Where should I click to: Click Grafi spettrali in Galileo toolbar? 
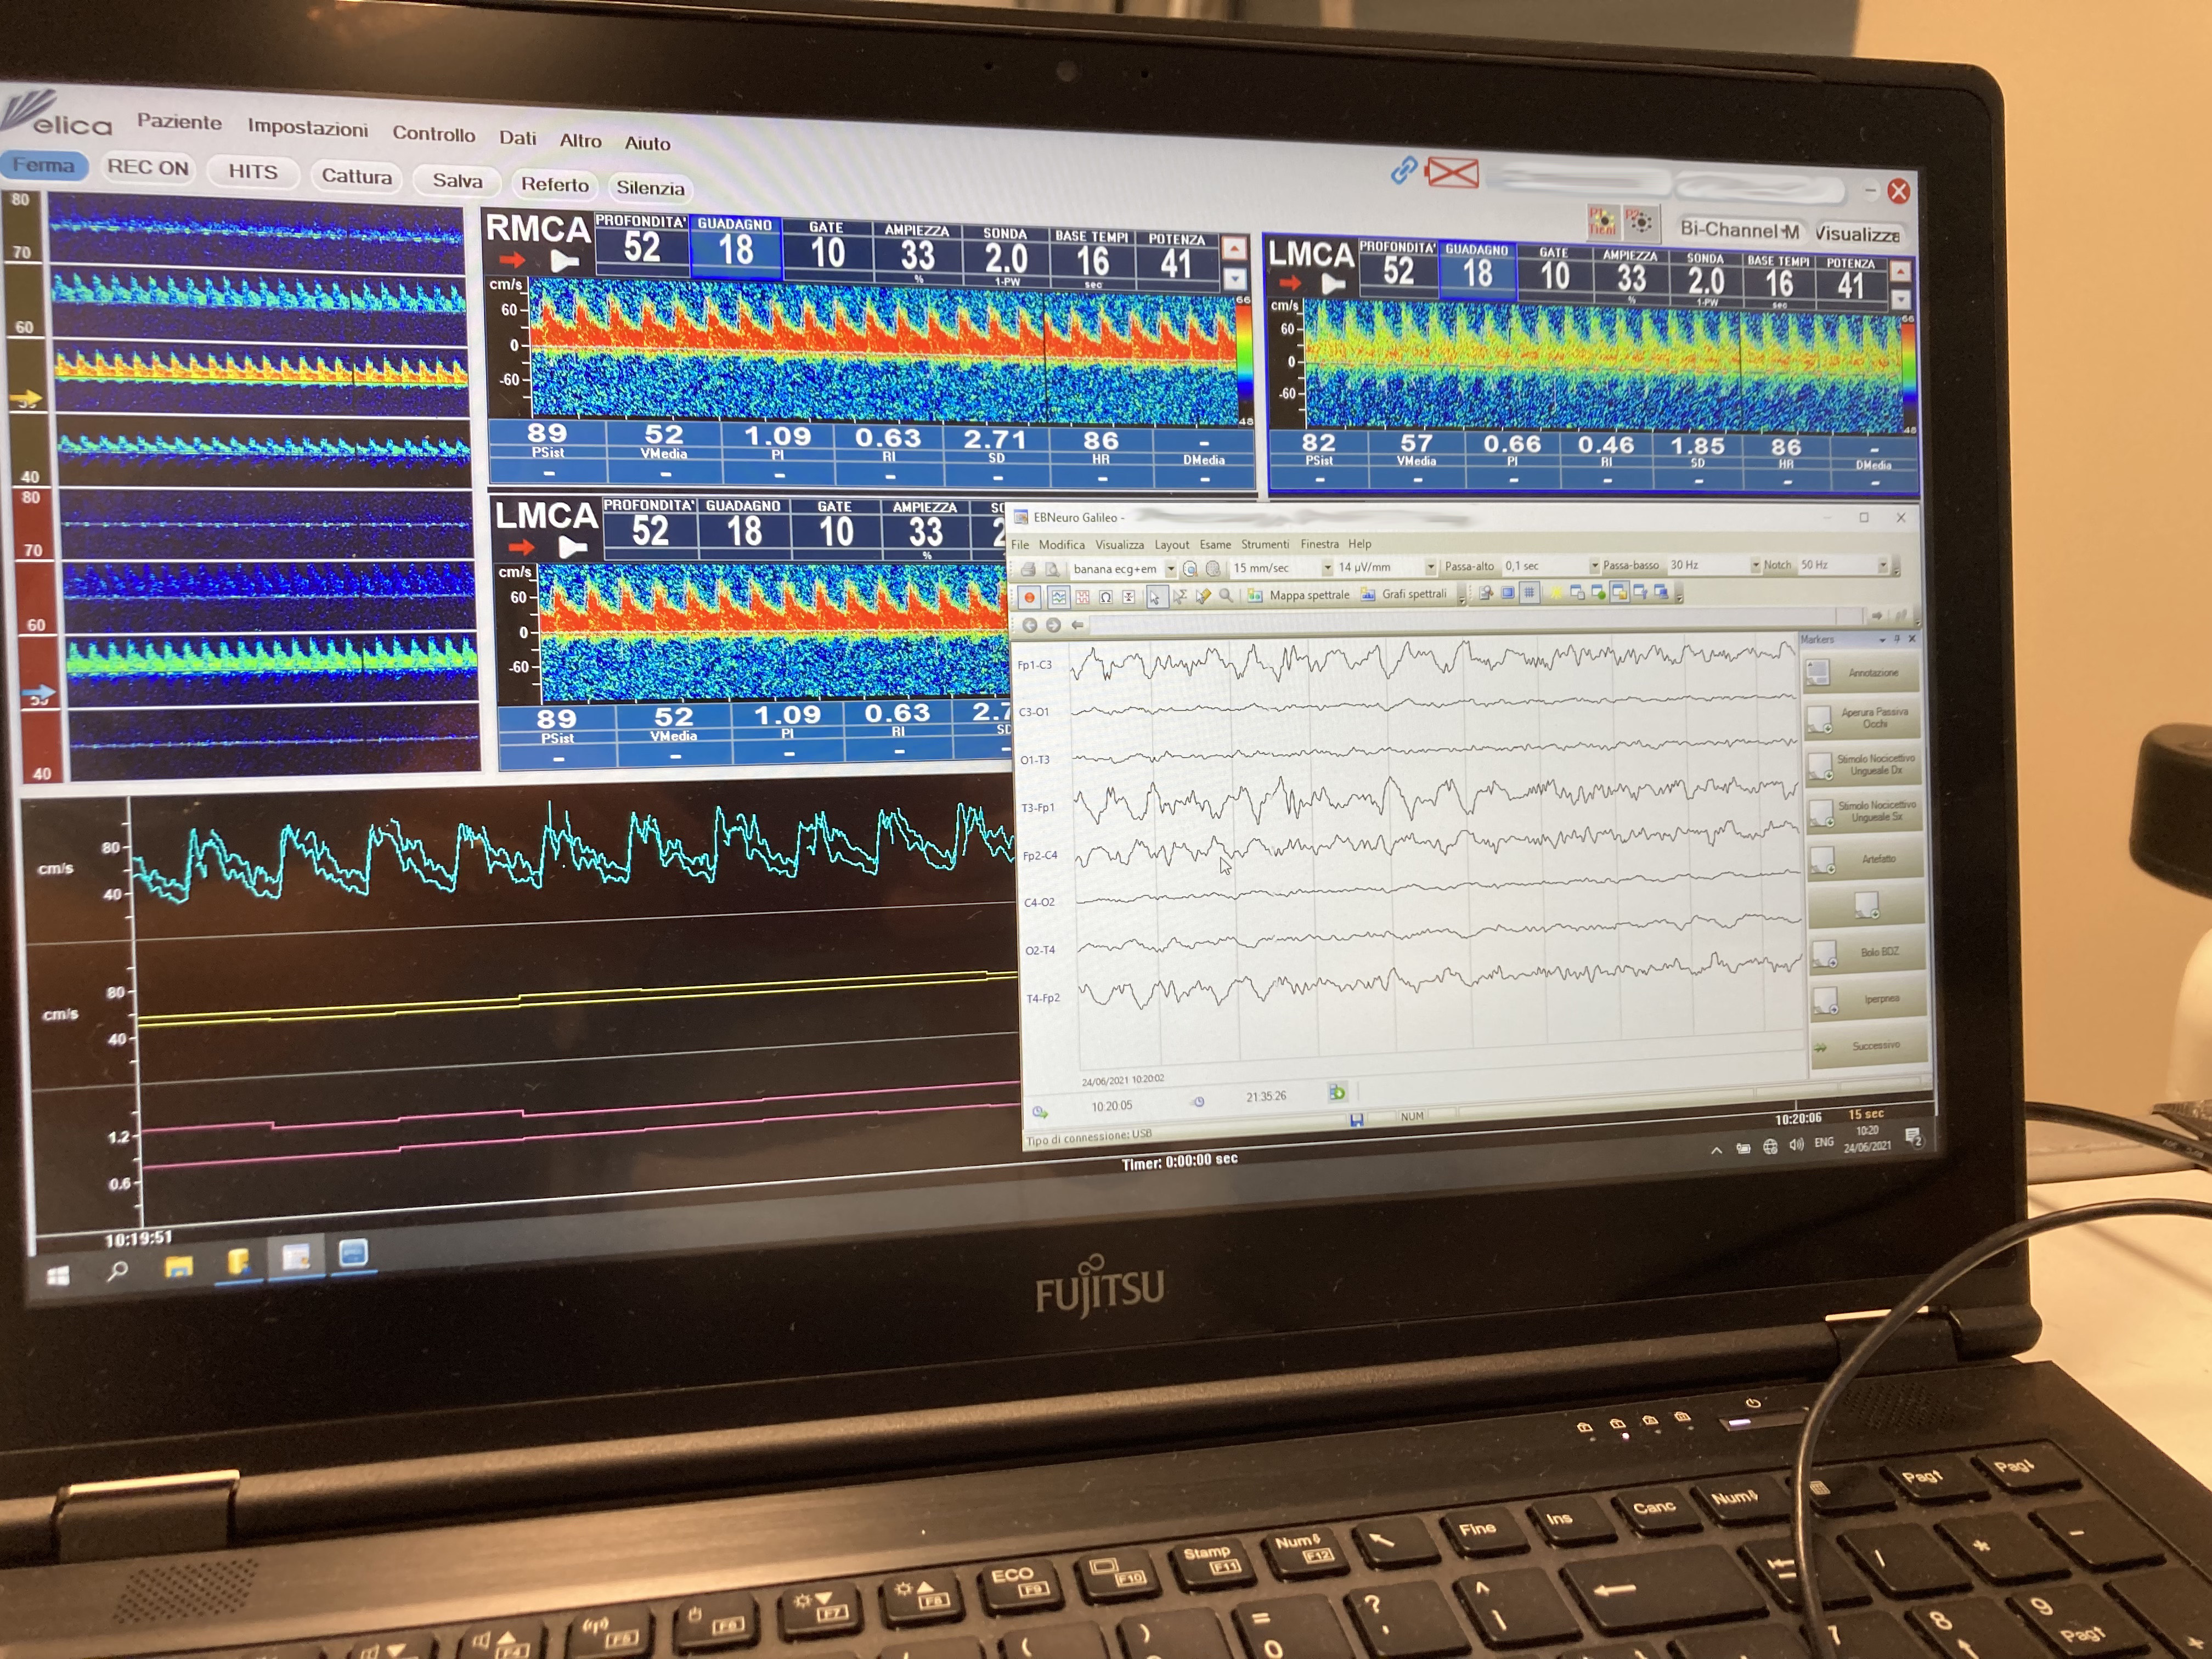pyautogui.click(x=1403, y=594)
